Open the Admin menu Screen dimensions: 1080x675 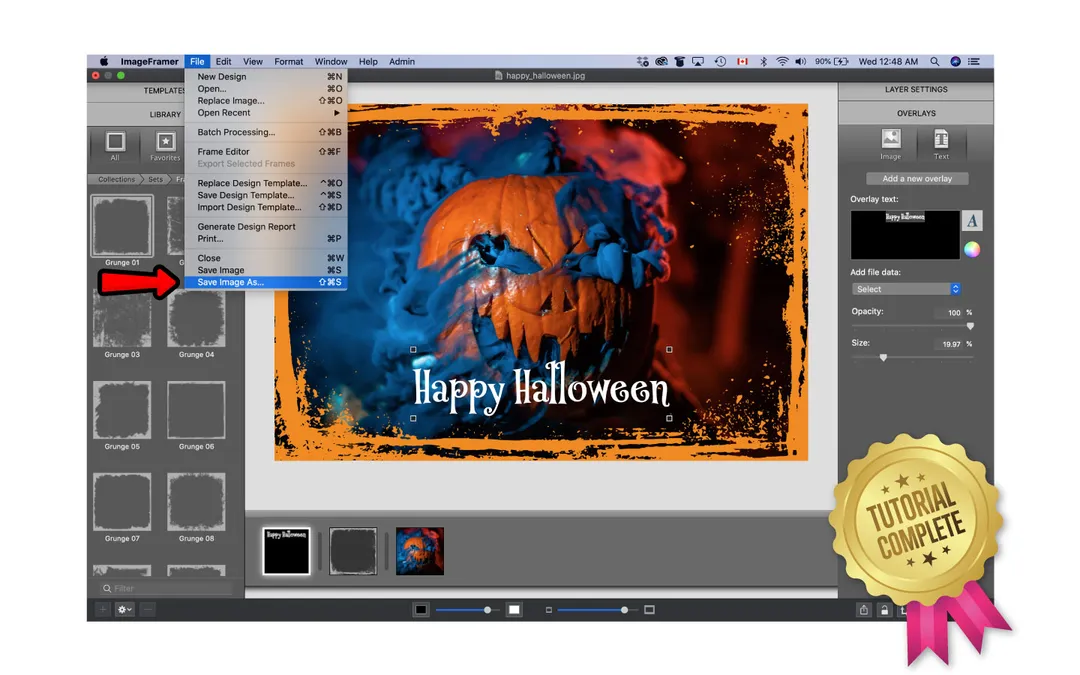pyautogui.click(x=402, y=61)
